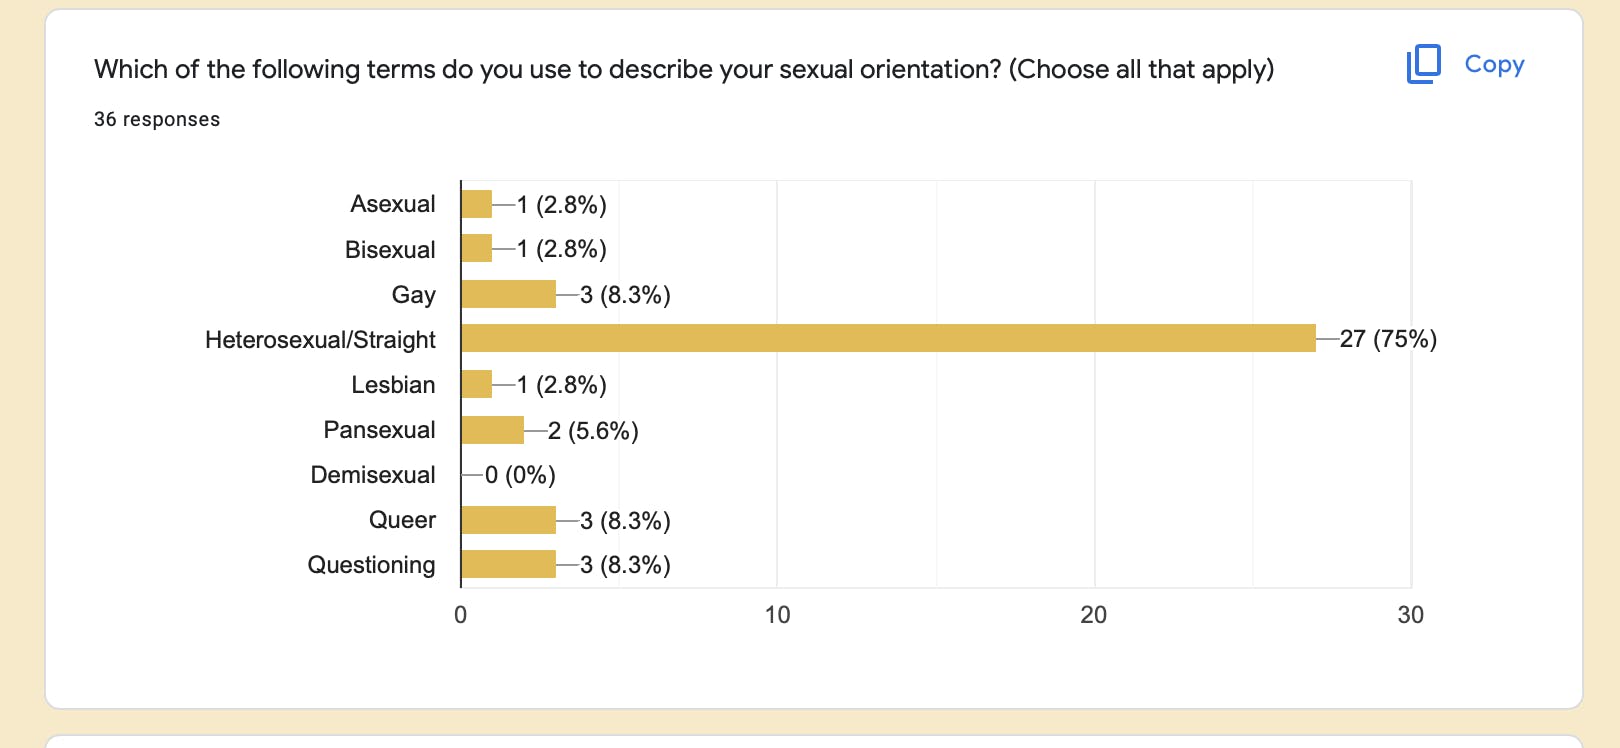1620x748 pixels.
Task: Click the Queer response bar
Action: coord(508,520)
